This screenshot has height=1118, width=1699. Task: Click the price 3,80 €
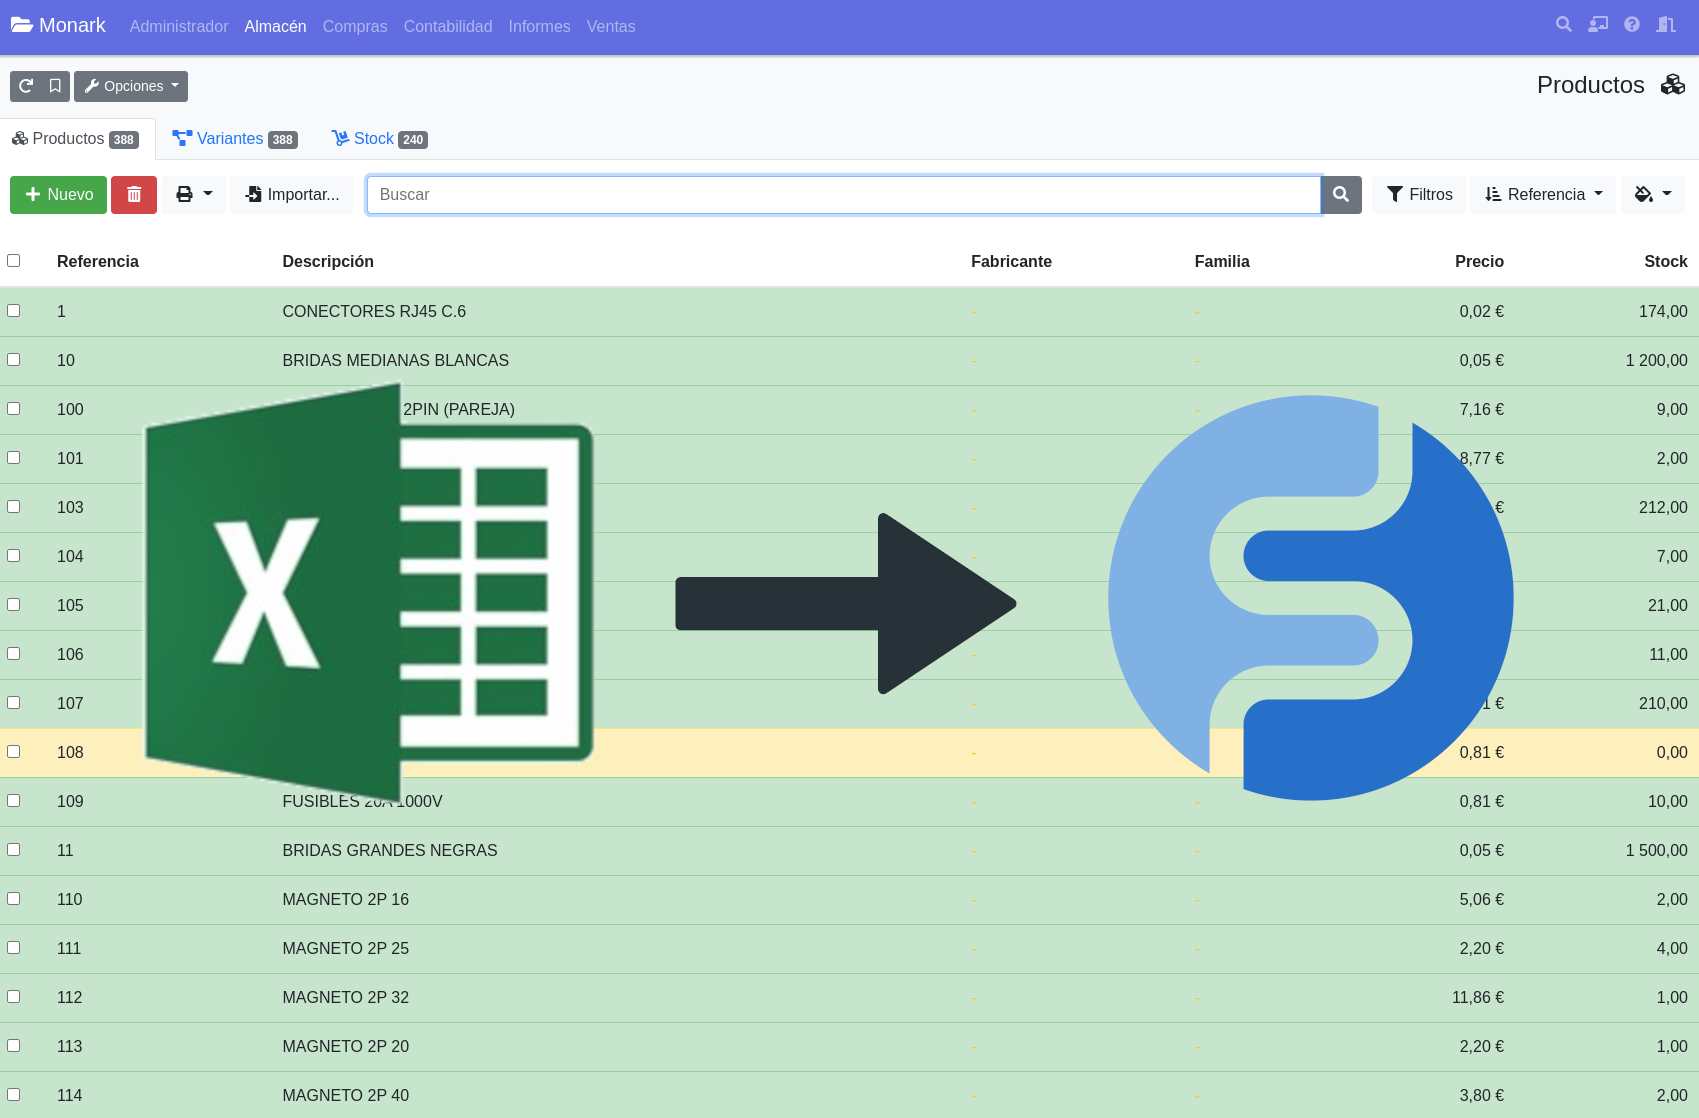click(x=1481, y=1095)
